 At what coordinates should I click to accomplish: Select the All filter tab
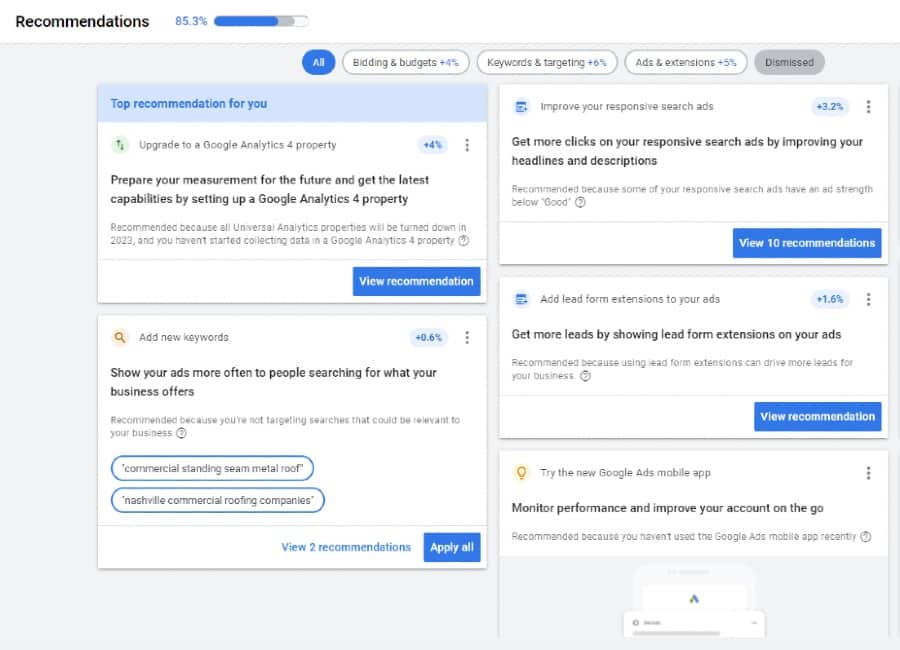[x=319, y=62]
